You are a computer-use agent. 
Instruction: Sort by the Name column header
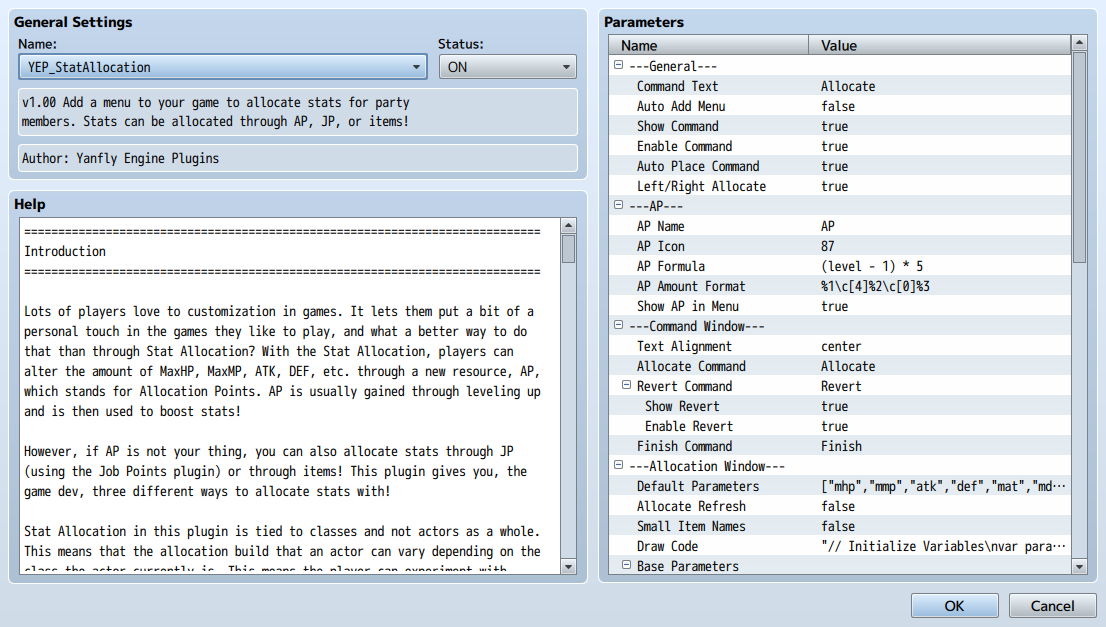pos(709,45)
